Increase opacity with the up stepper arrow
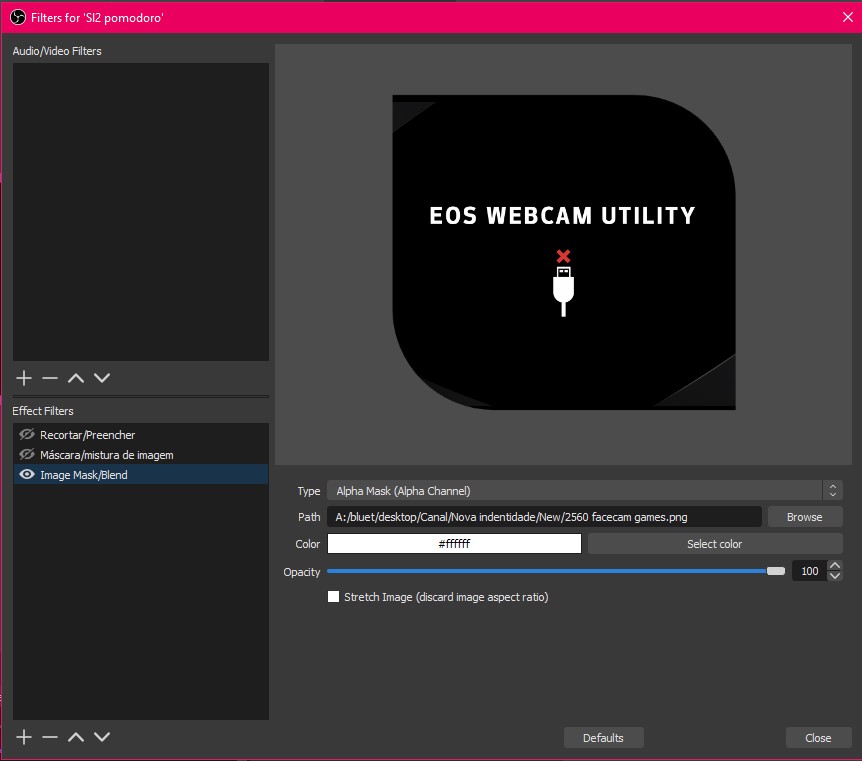The image size is (862, 761). [835, 565]
